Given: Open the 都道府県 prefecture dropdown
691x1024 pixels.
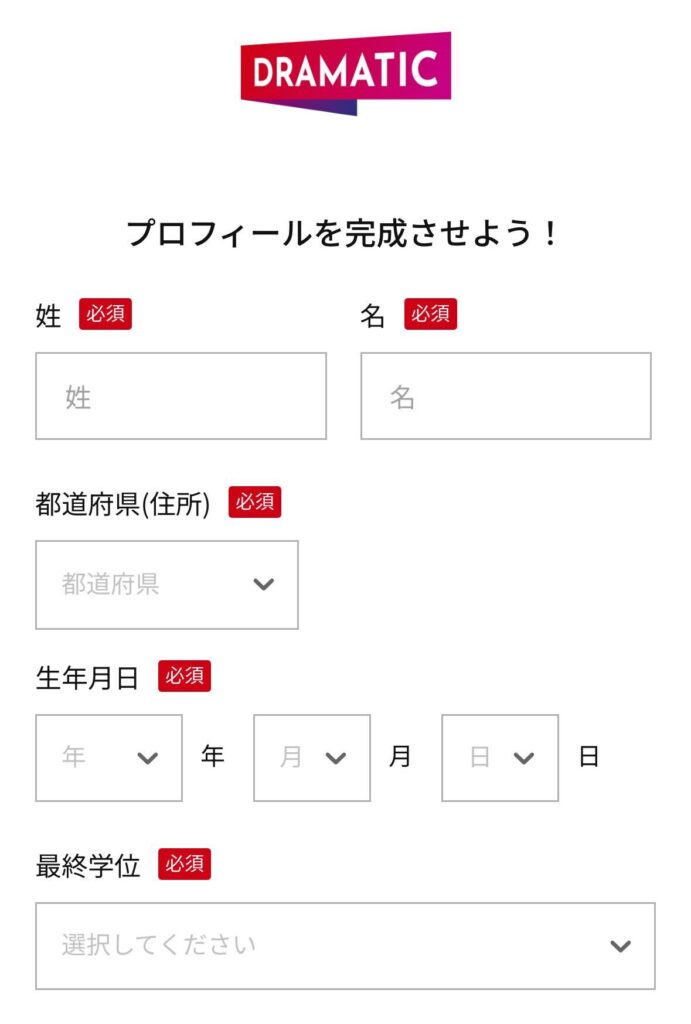Looking at the screenshot, I should pos(167,584).
